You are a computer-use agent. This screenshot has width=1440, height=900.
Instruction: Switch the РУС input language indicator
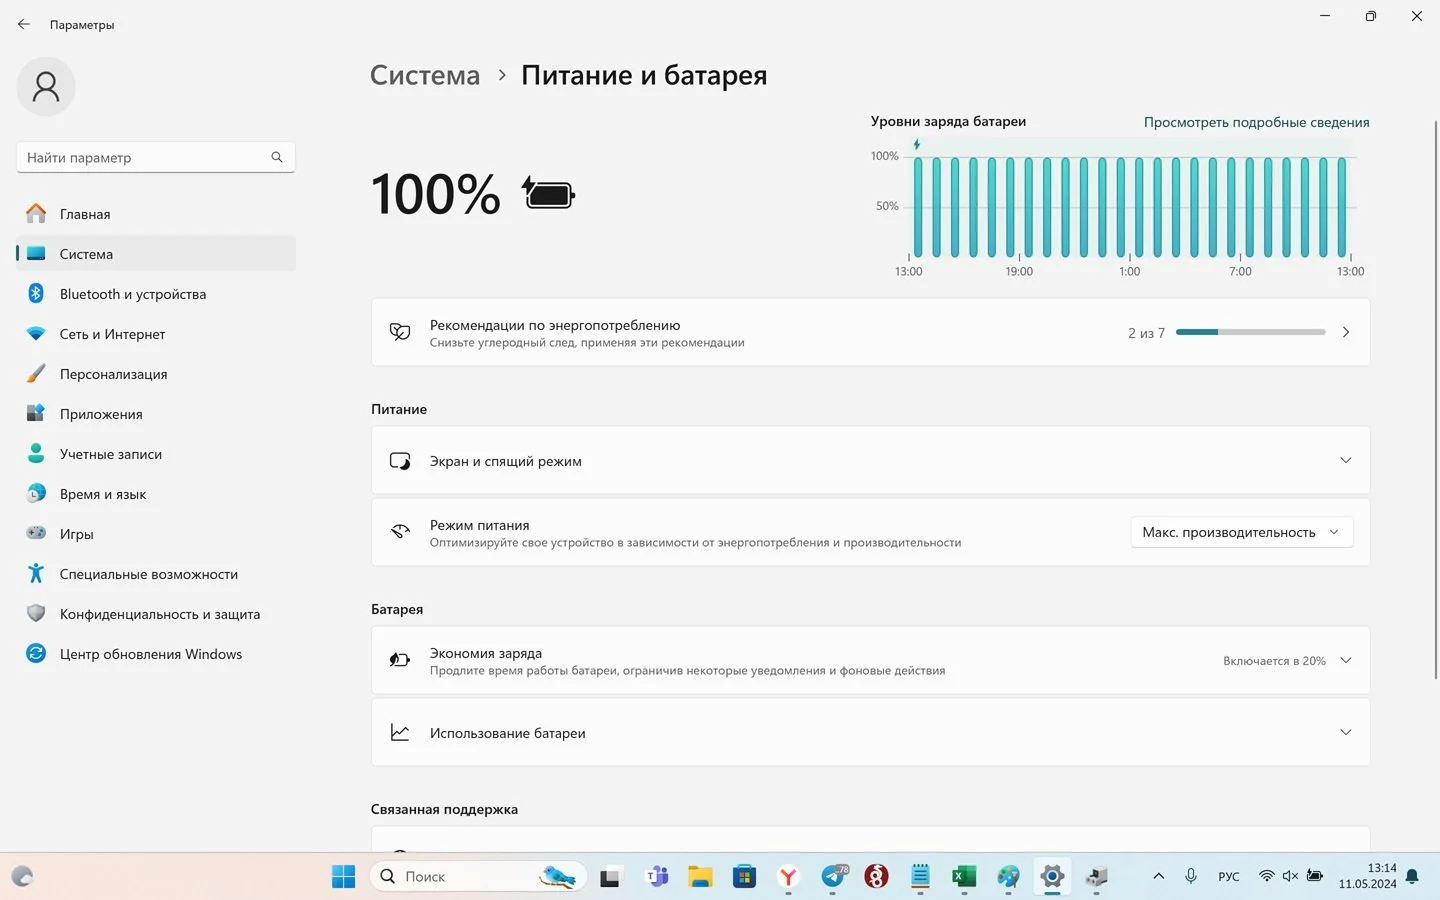pyautogui.click(x=1229, y=877)
